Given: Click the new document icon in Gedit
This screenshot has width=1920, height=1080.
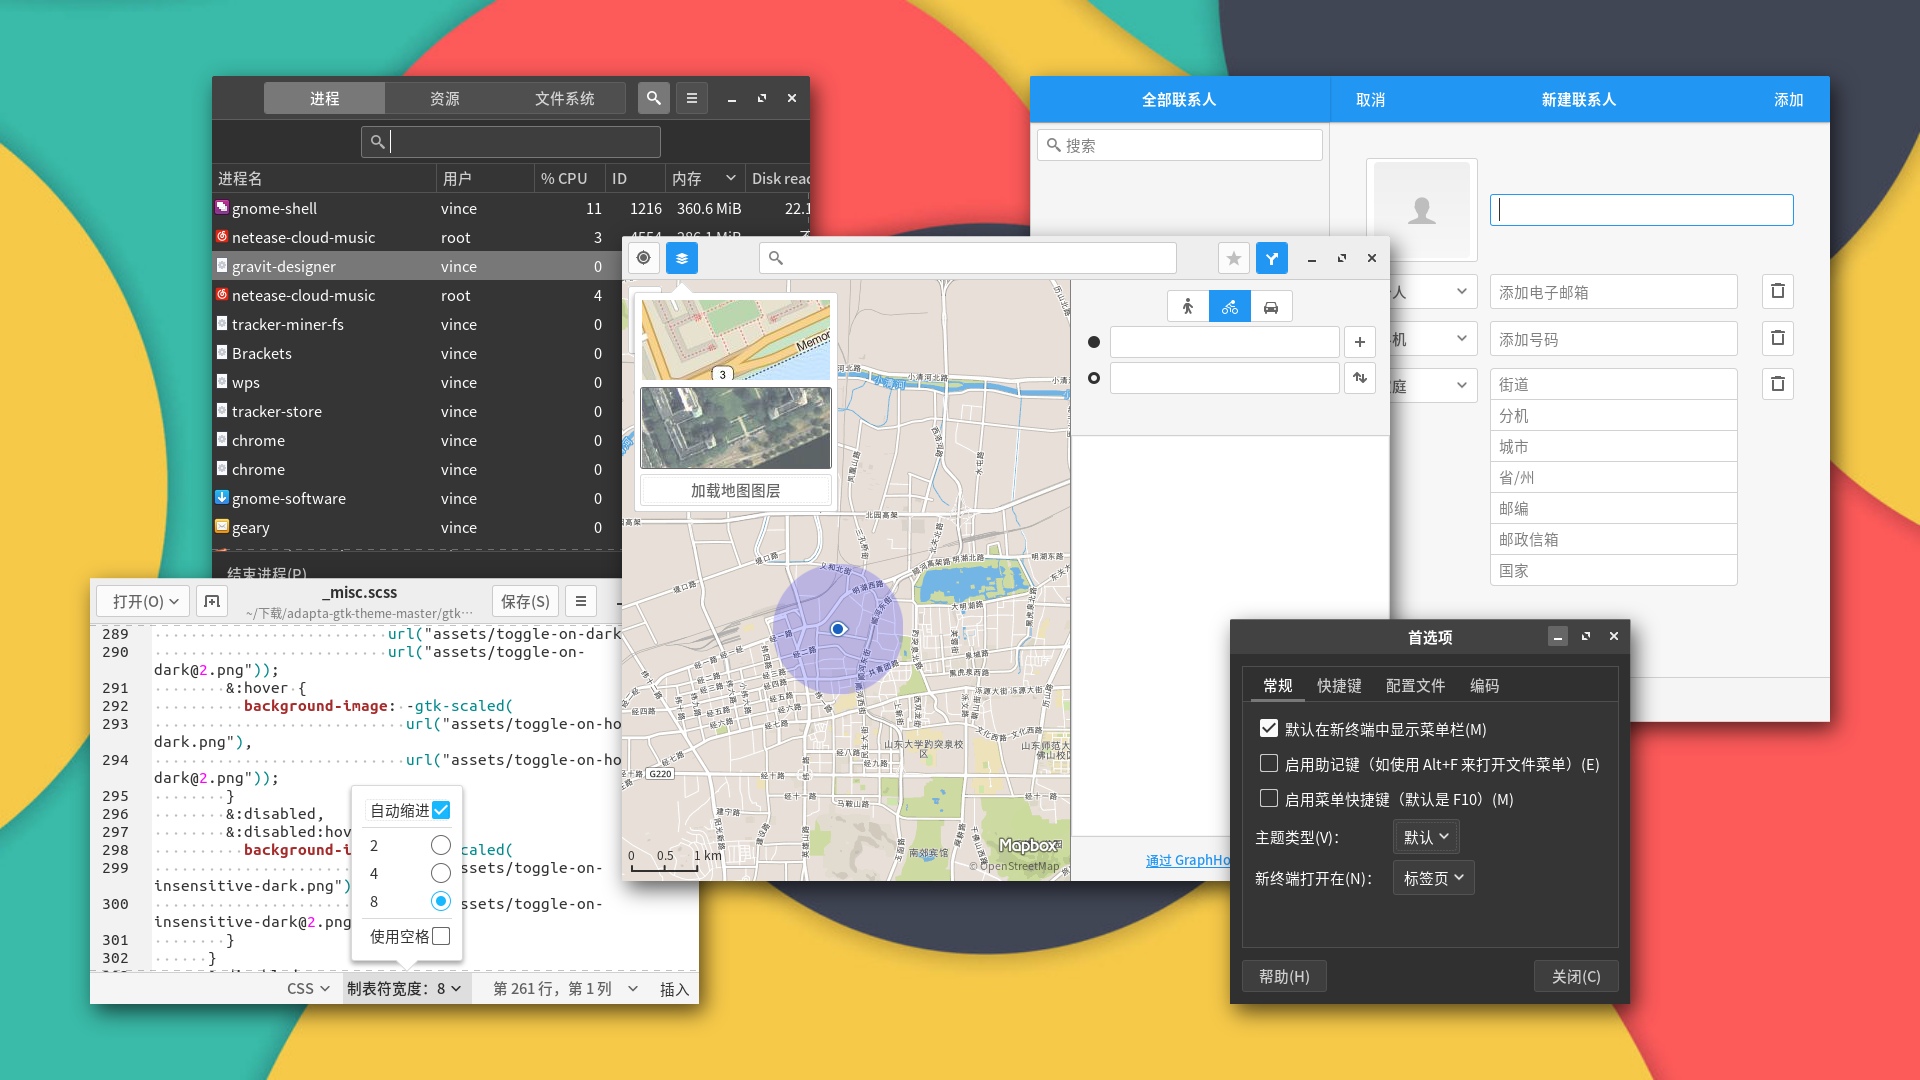Looking at the screenshot, I should tap(212, 601).
